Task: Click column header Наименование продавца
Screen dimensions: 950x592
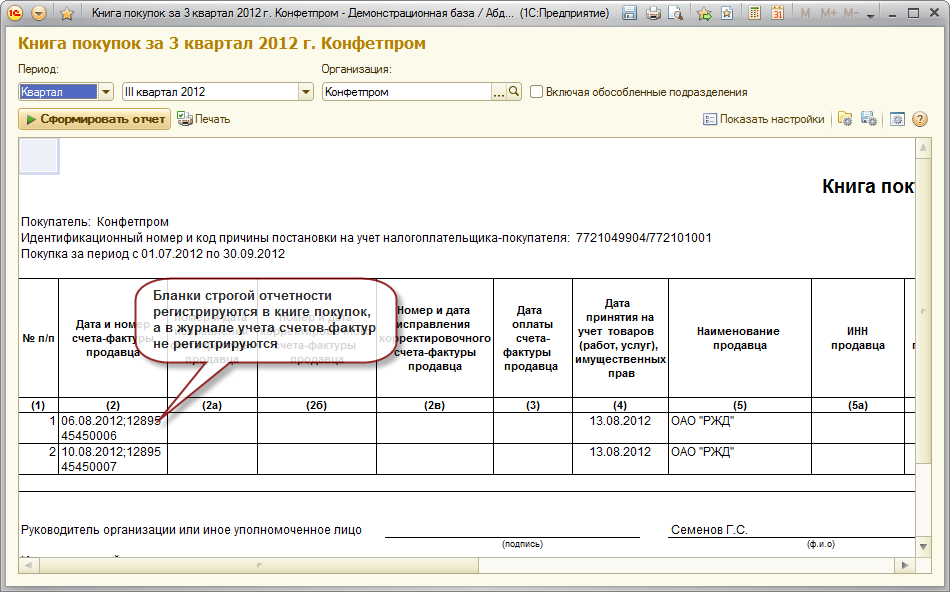Action: 739,338
